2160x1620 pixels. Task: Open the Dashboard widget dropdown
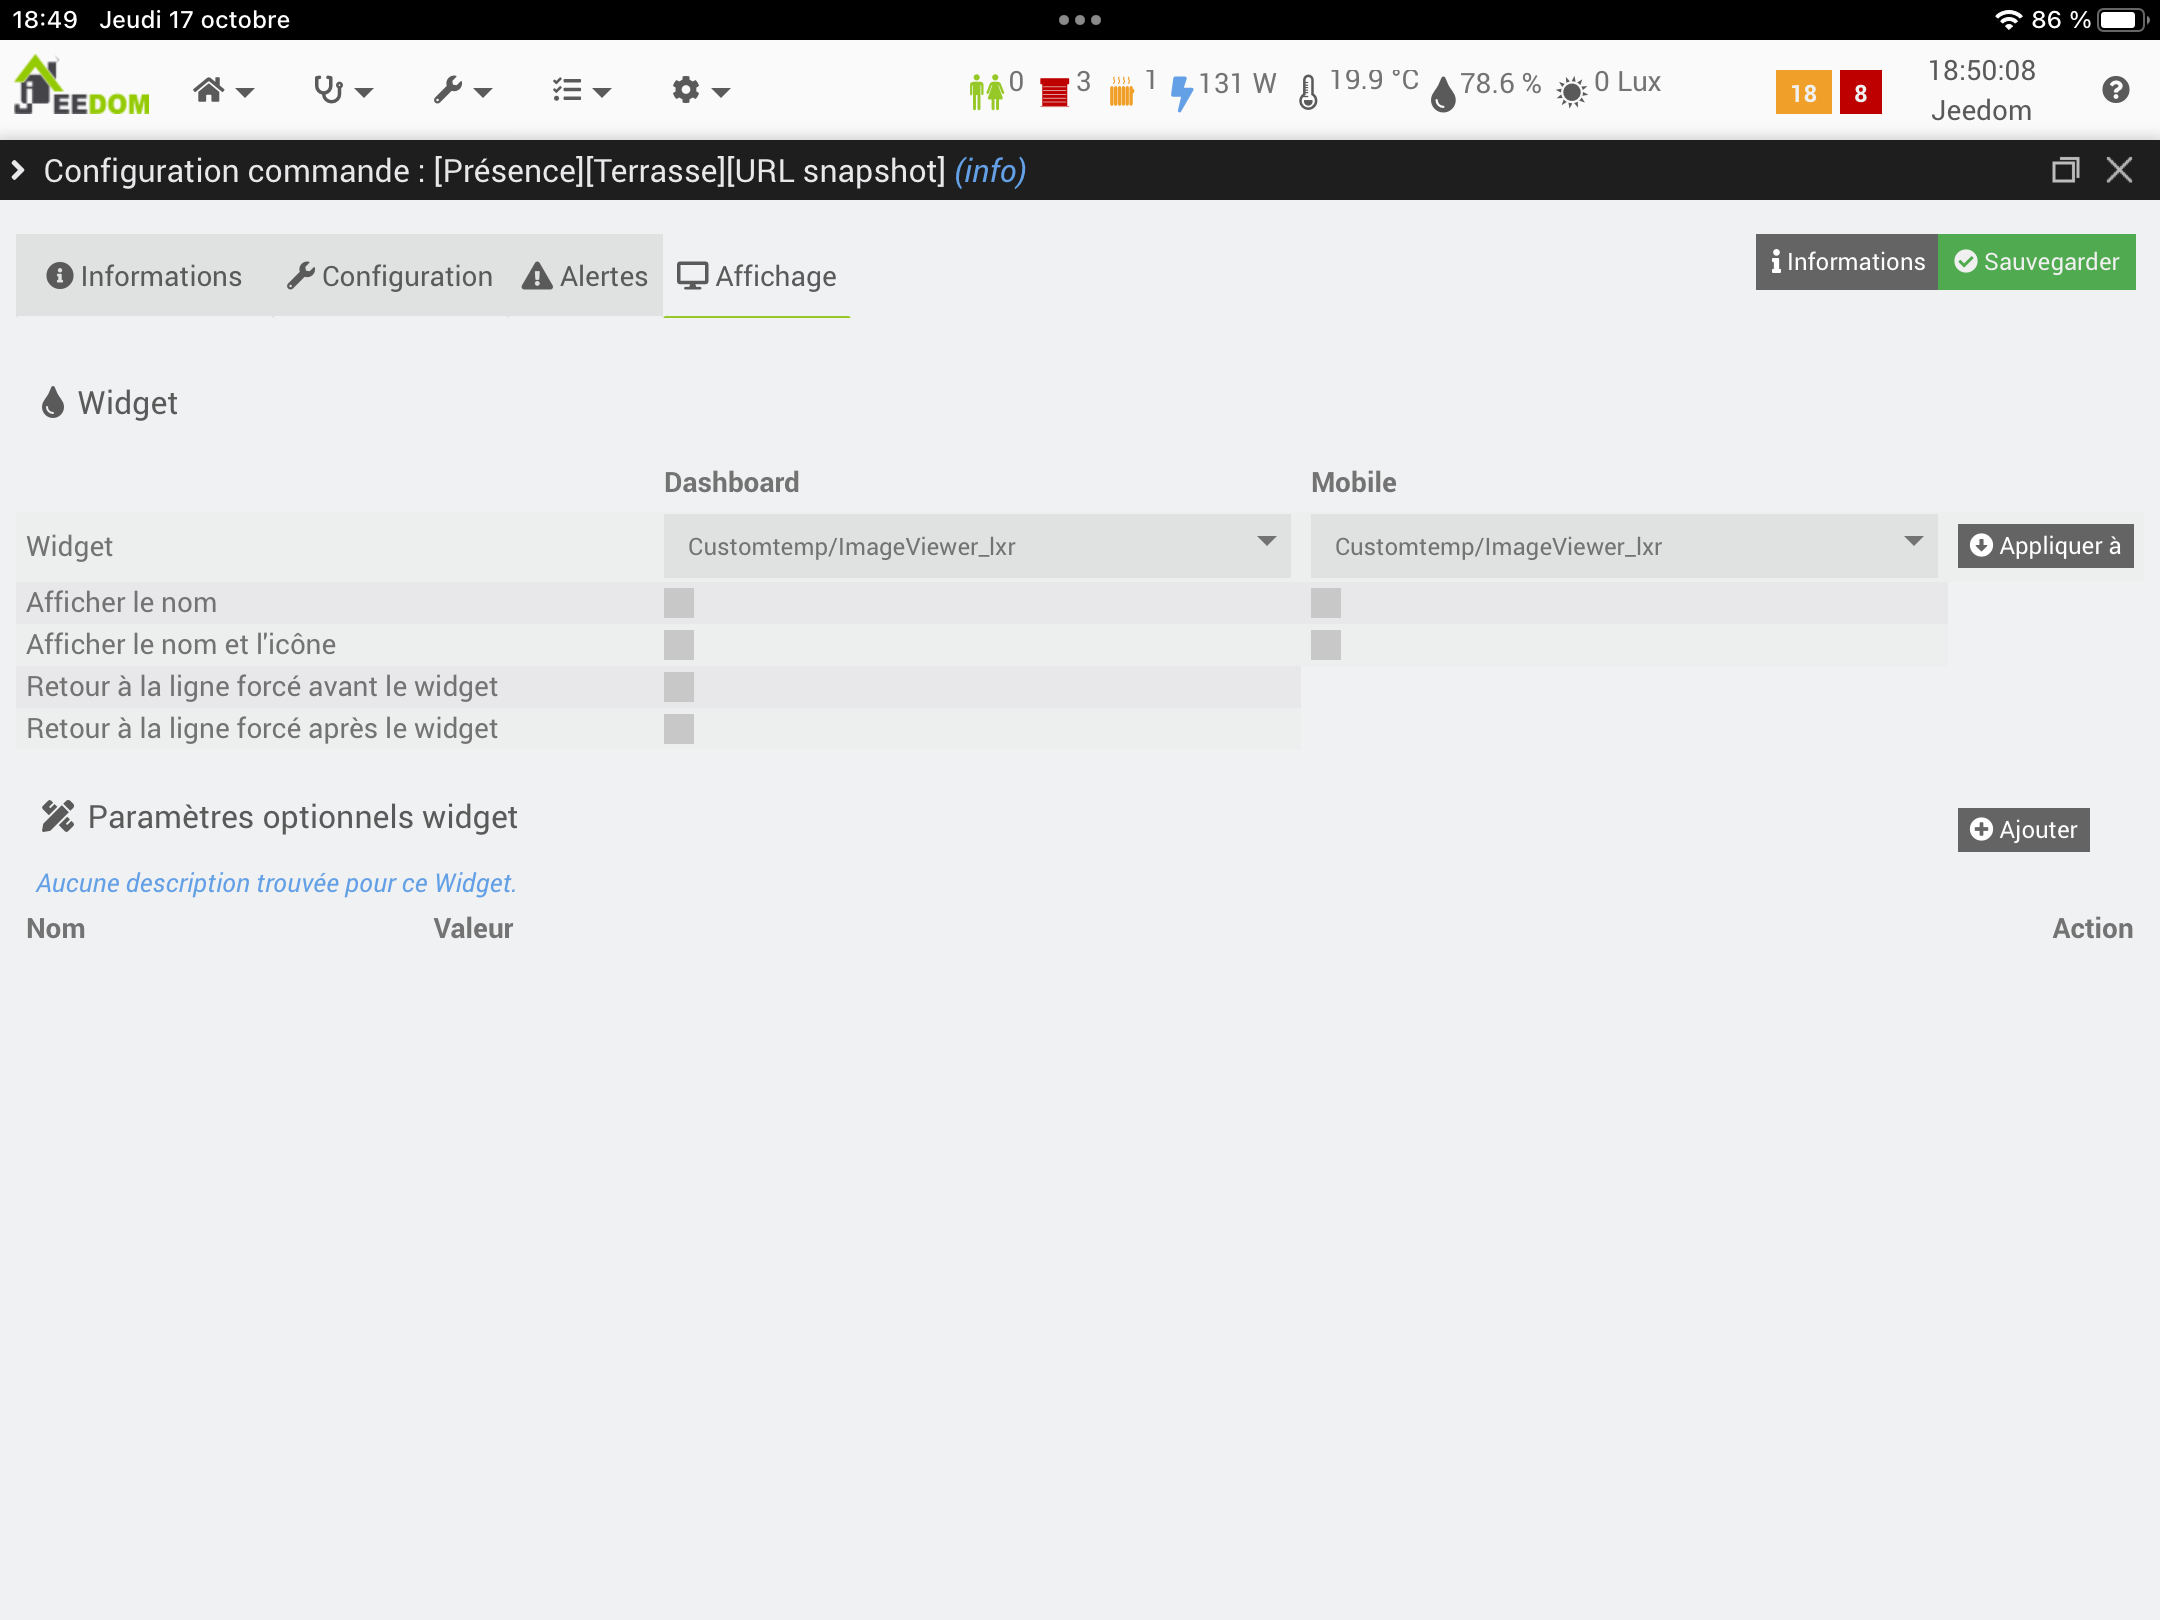[977, 546]
